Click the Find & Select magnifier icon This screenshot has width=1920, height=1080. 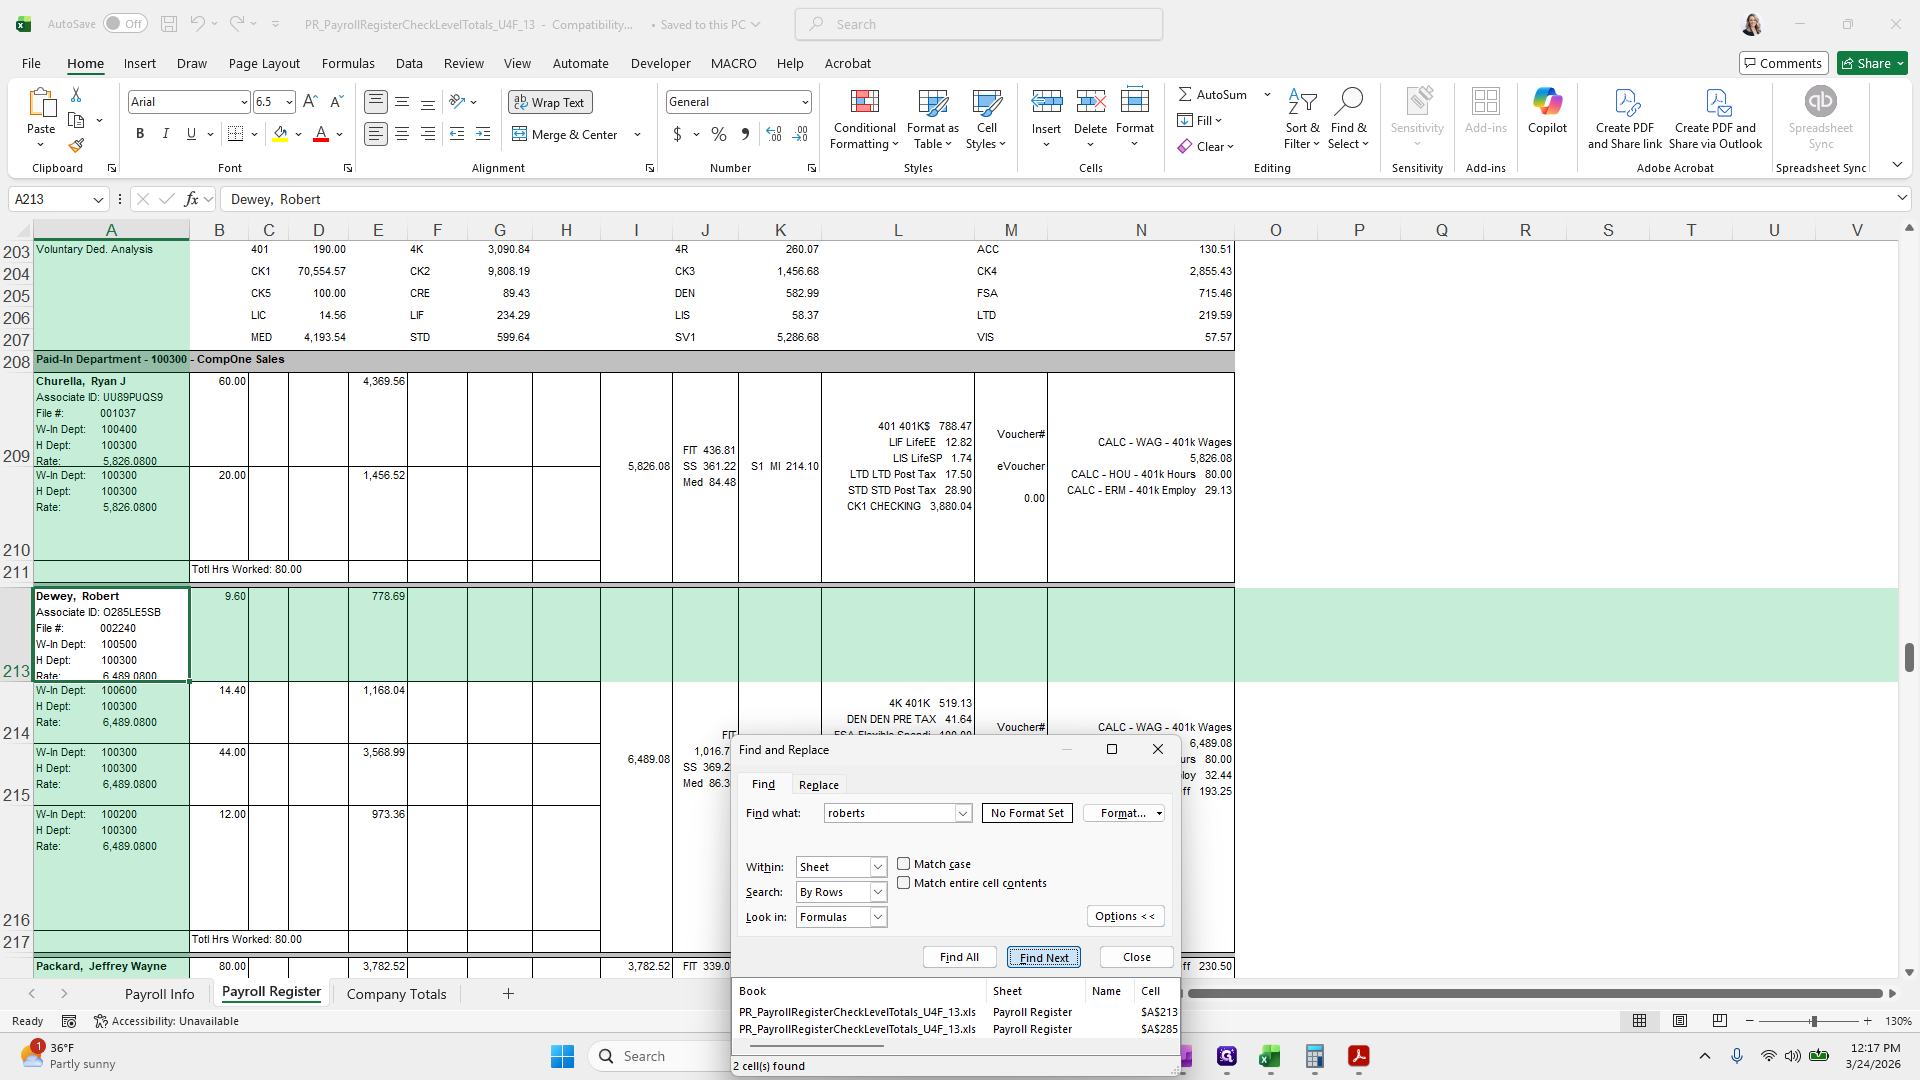[x=1348, y=101]
